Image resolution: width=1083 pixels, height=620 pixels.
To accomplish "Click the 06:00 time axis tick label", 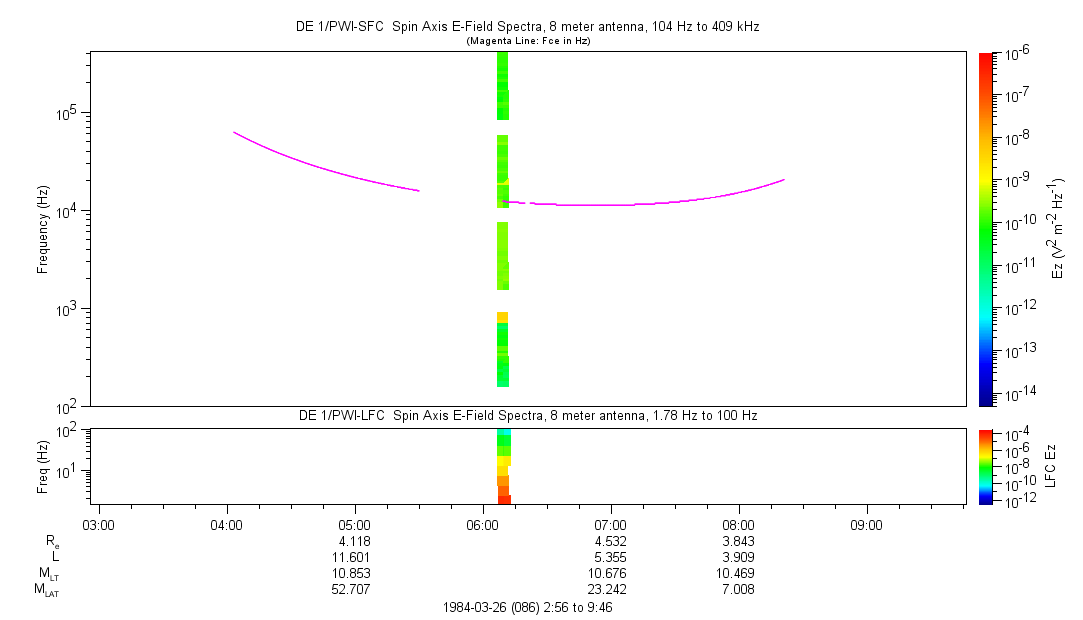I will point(482,525).
